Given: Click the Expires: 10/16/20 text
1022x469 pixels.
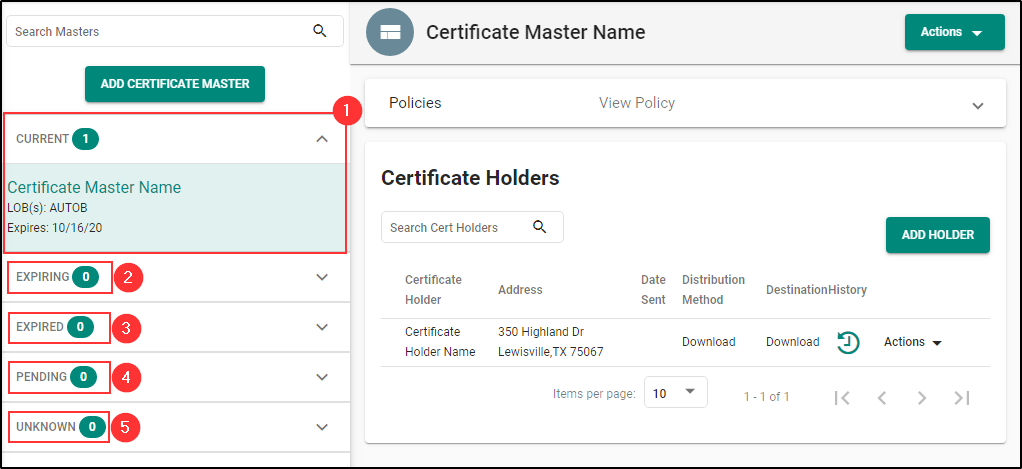Looking at the screenshot, I should click(x=55, y=228).
